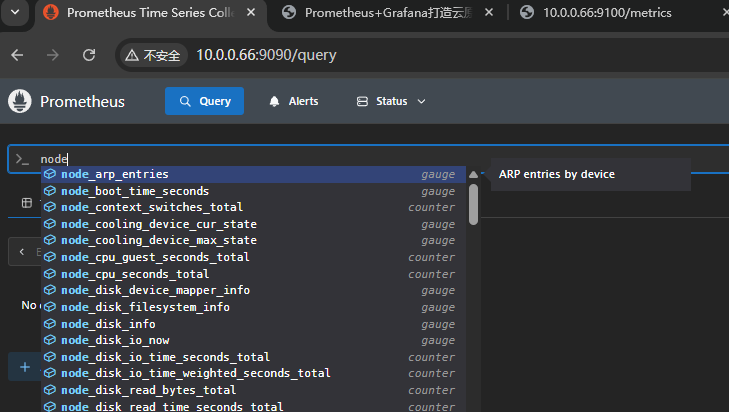This screenshot has height=412, width=729.
Task: Open the Query page button
Action: [x=204, y=101]
